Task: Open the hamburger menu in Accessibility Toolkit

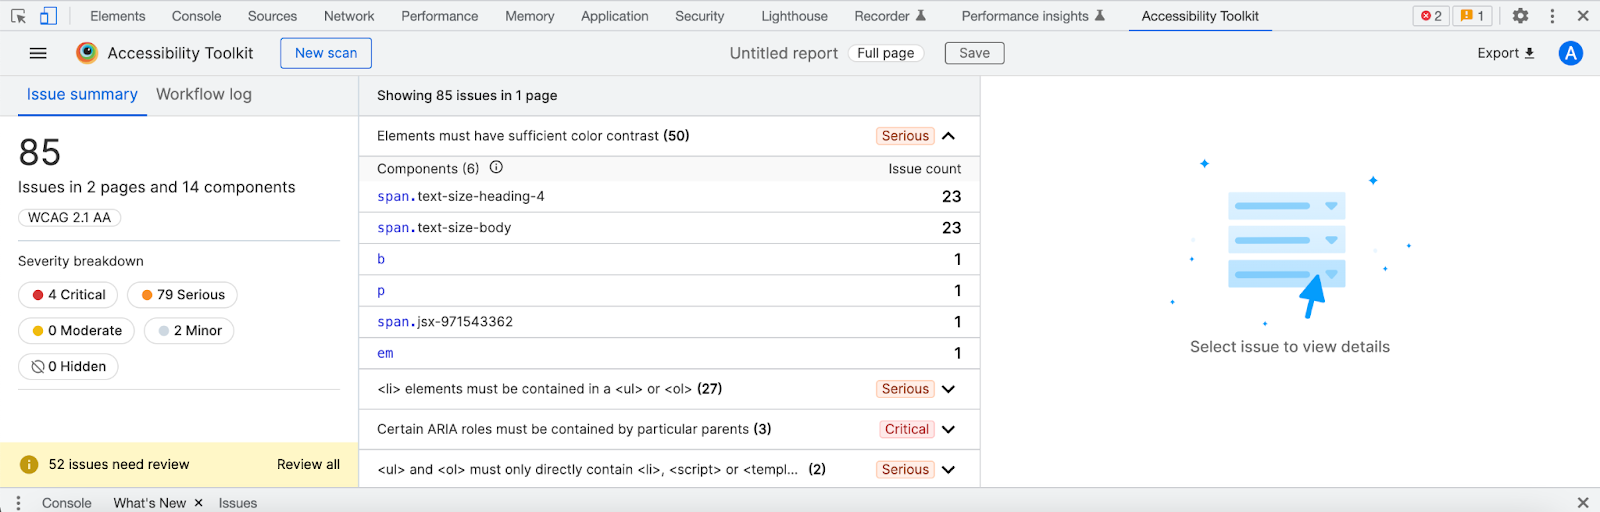Action: click(x=38, y=53)
